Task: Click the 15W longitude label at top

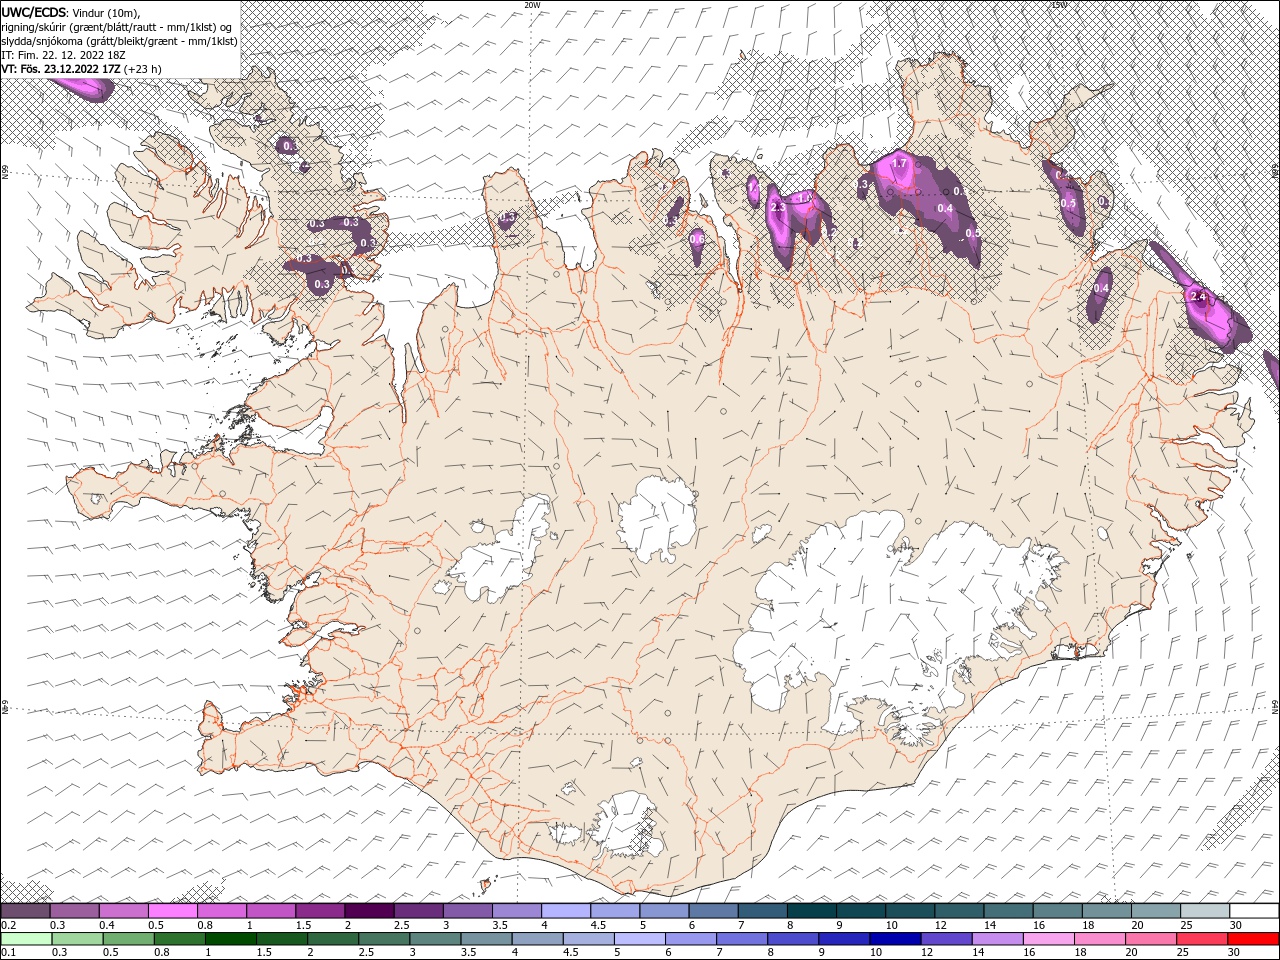Action: (x=1058, y=5)
